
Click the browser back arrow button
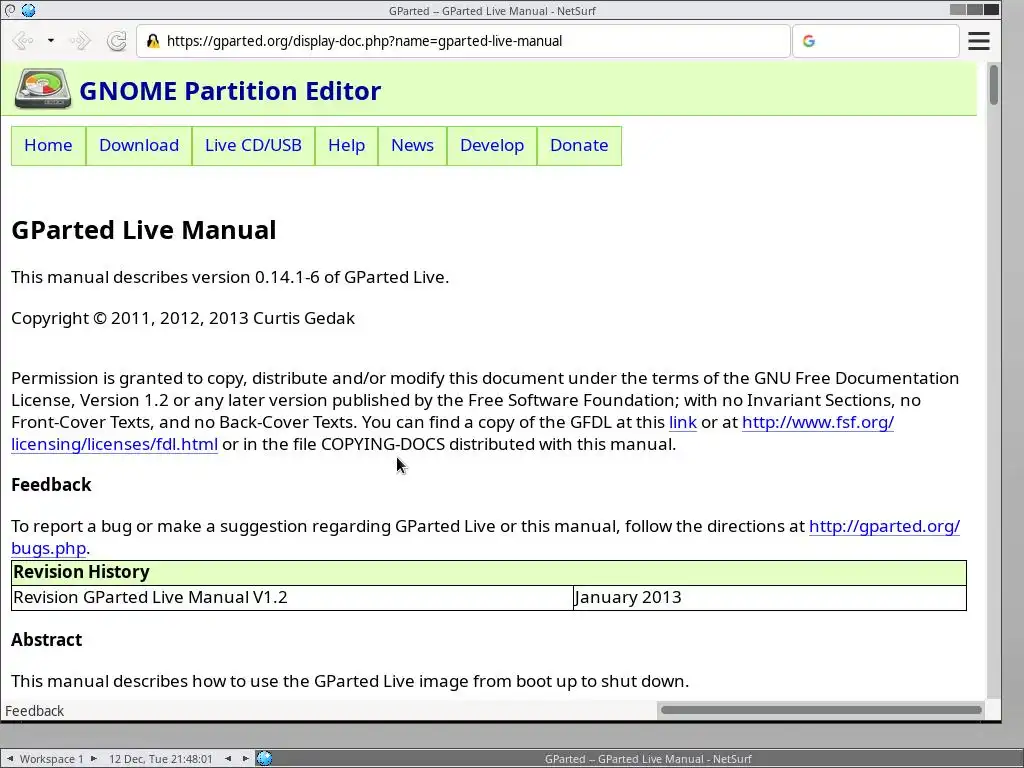[x=23, y=40]
